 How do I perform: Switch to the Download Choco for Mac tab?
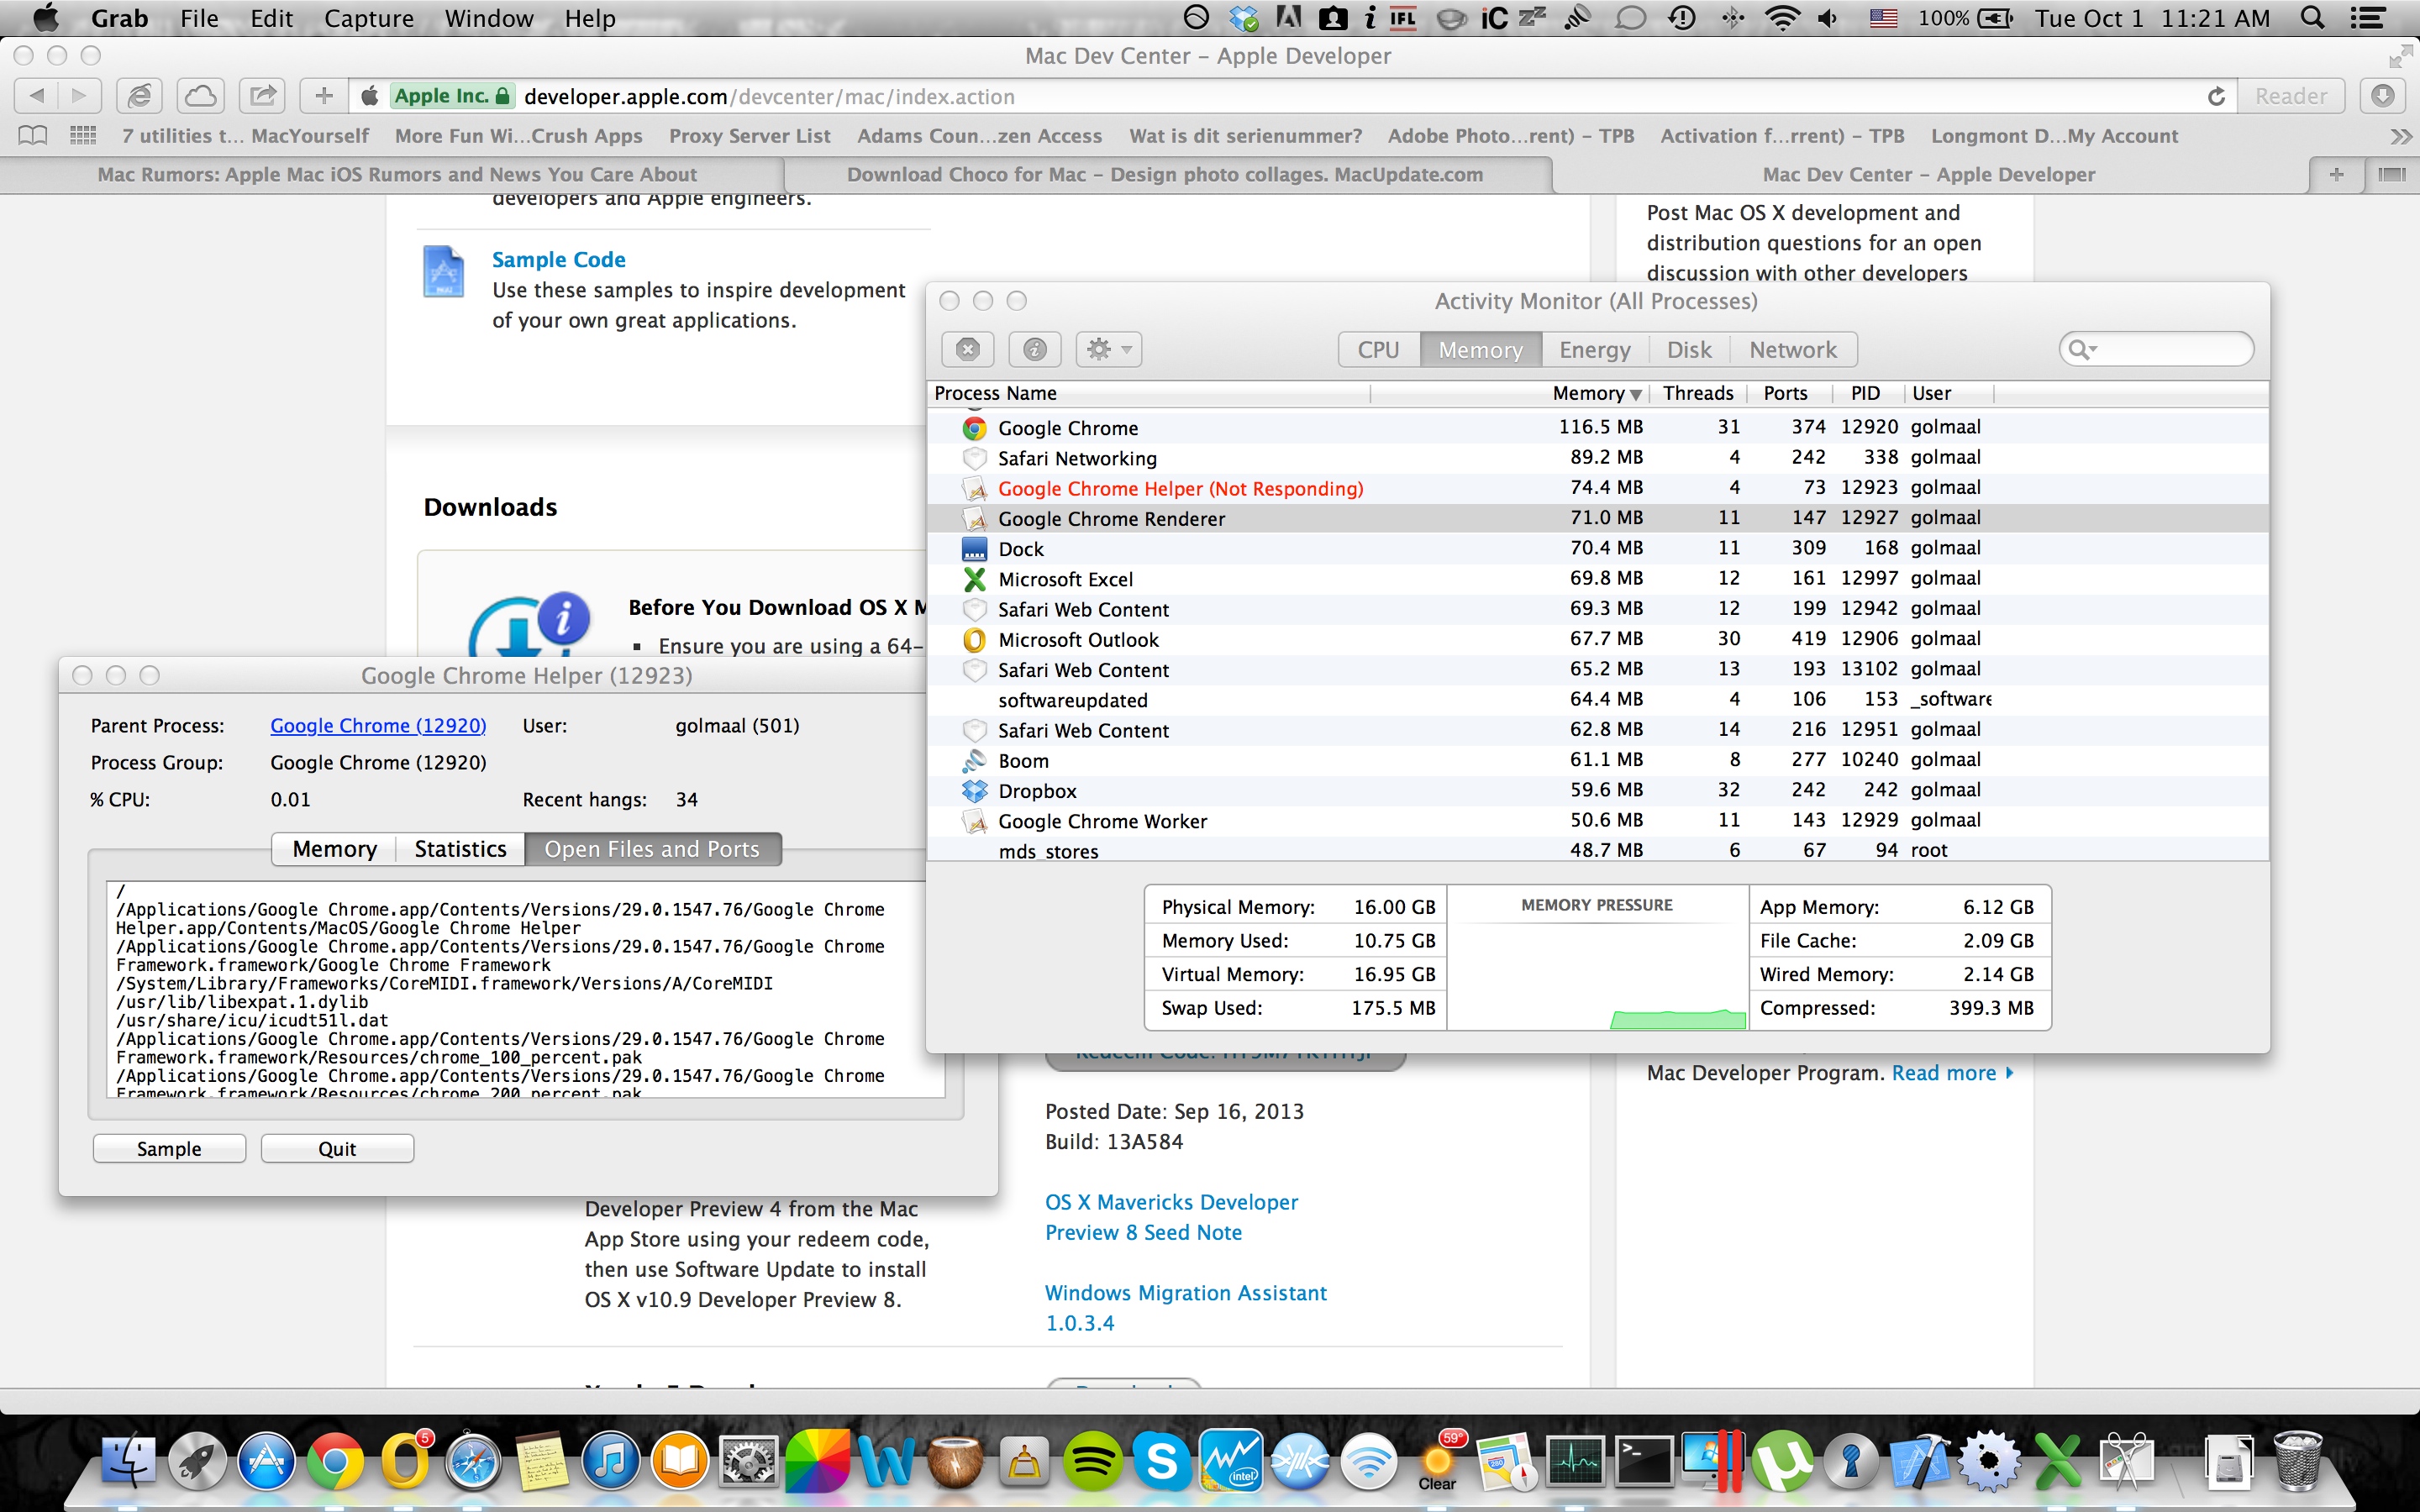1165,175
